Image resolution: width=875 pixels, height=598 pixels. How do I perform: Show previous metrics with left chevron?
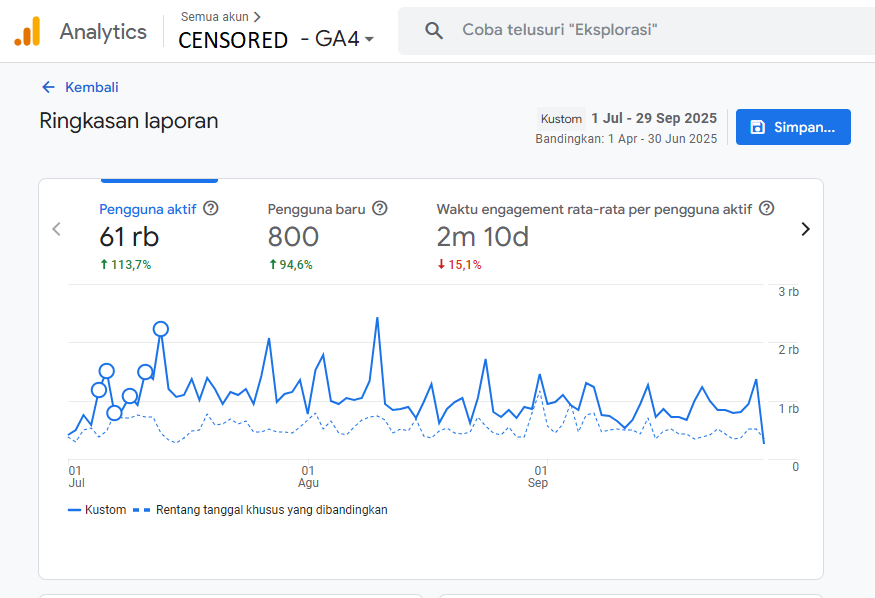(x=56, y=229)
